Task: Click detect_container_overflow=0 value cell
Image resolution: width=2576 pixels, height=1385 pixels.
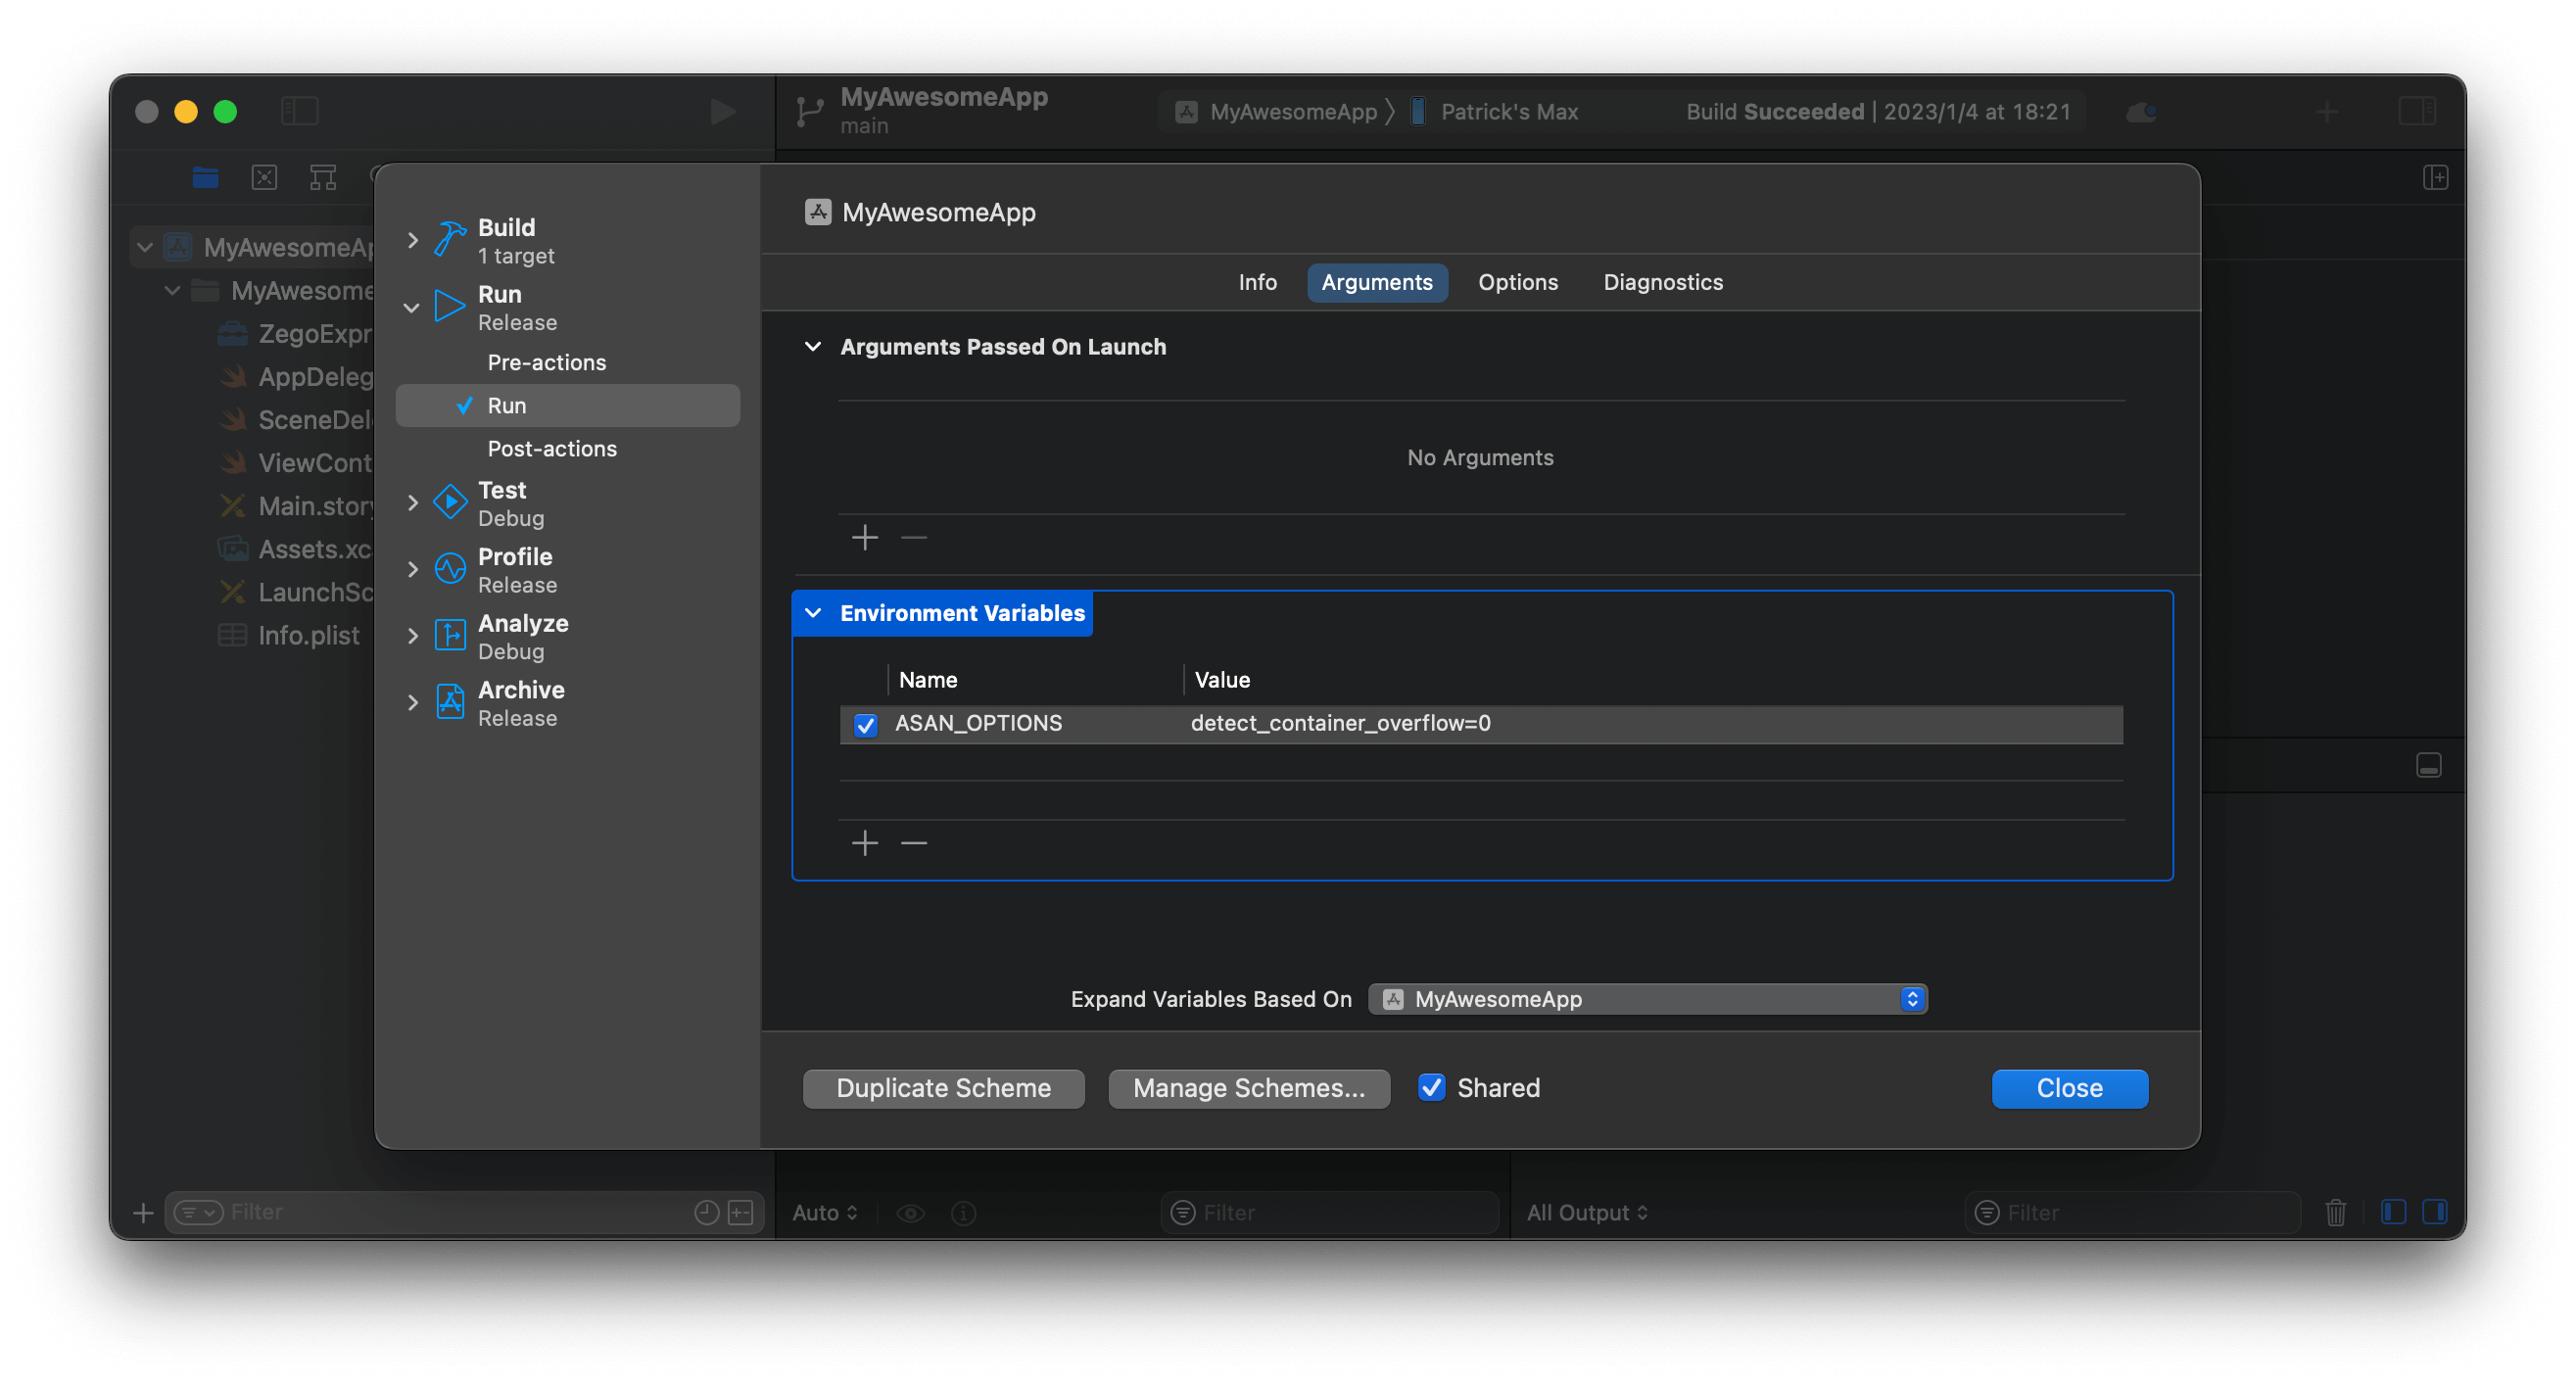Action: (x=1340, y=723)
